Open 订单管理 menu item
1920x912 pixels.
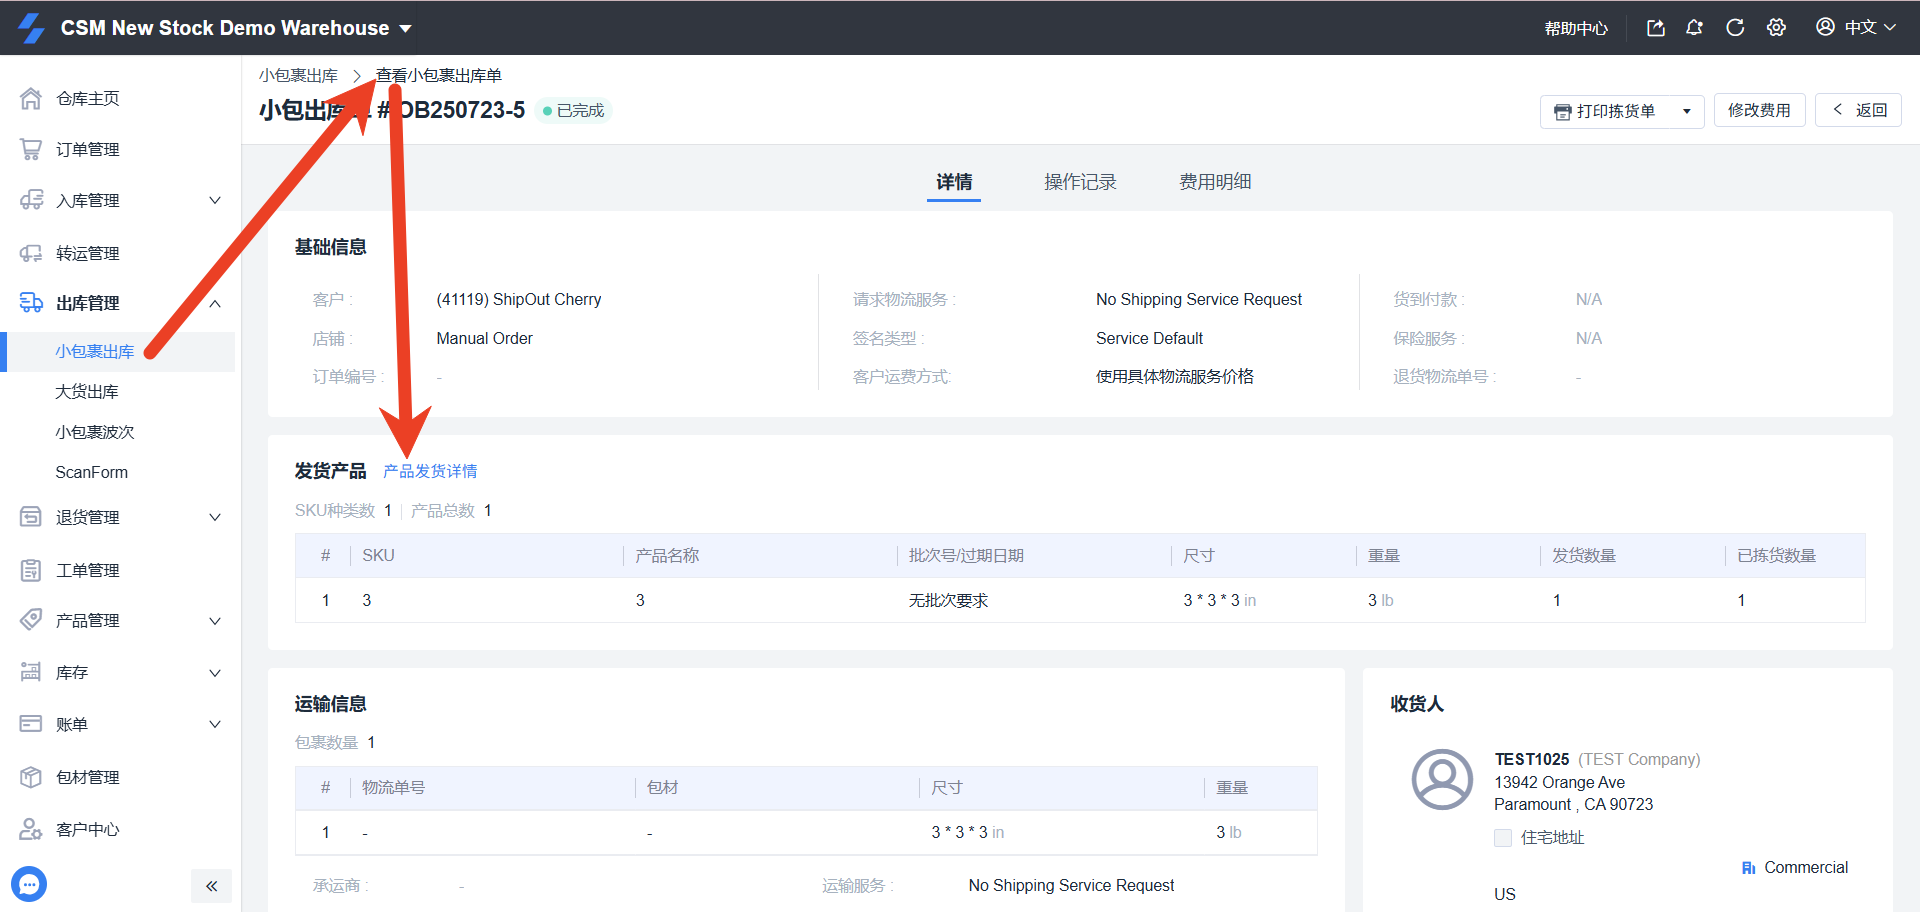pyautogui.click(x=88, y=149)
